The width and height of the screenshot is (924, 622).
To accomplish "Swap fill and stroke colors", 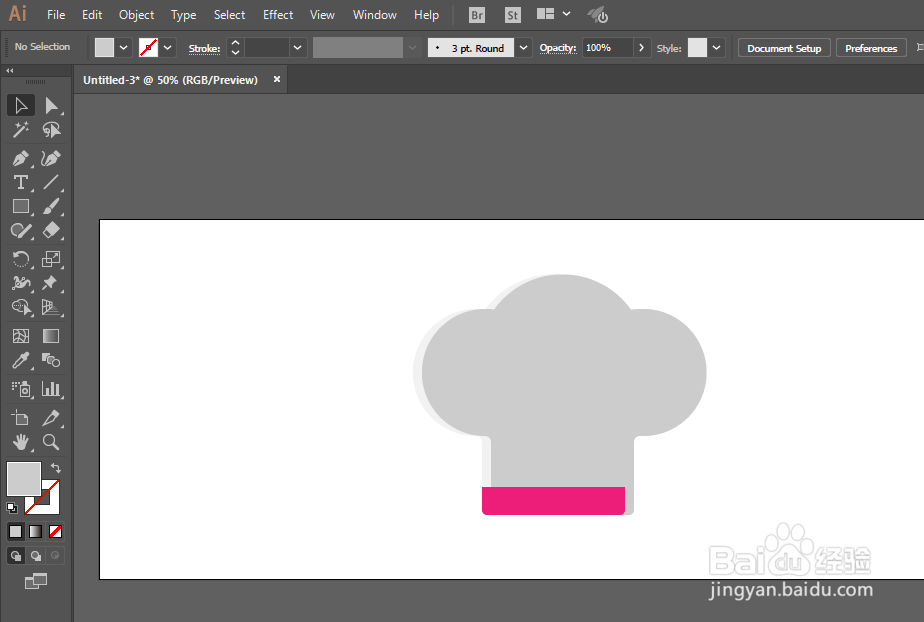I will tap(55, 468).
